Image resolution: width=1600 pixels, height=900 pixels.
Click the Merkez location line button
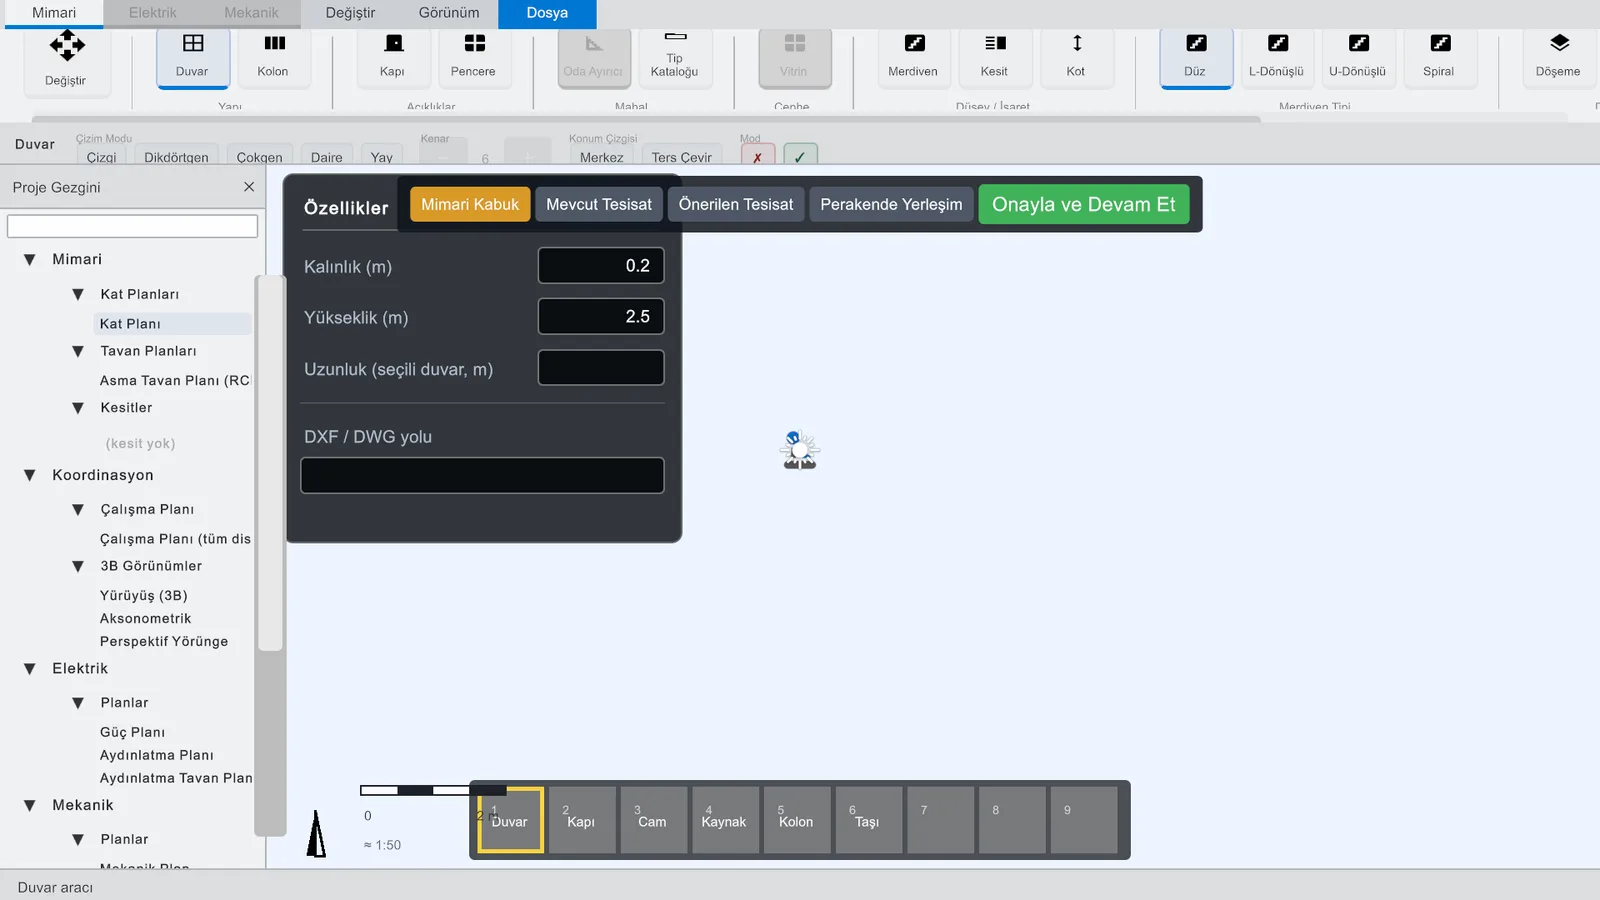tap(602, 156)
